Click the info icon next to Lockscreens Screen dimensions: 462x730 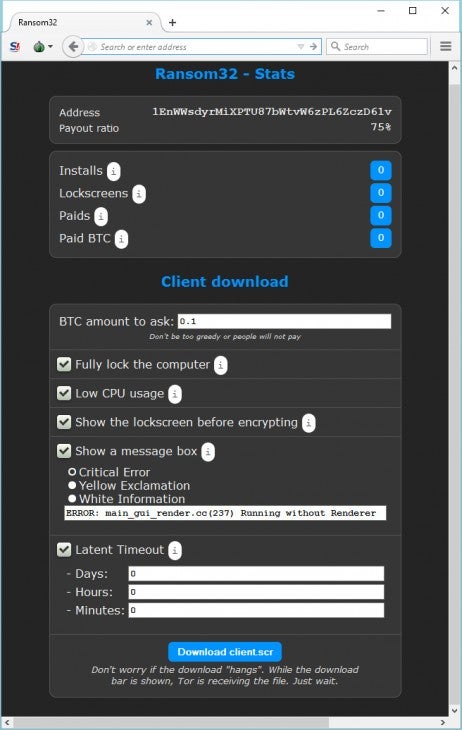[139, 194]
